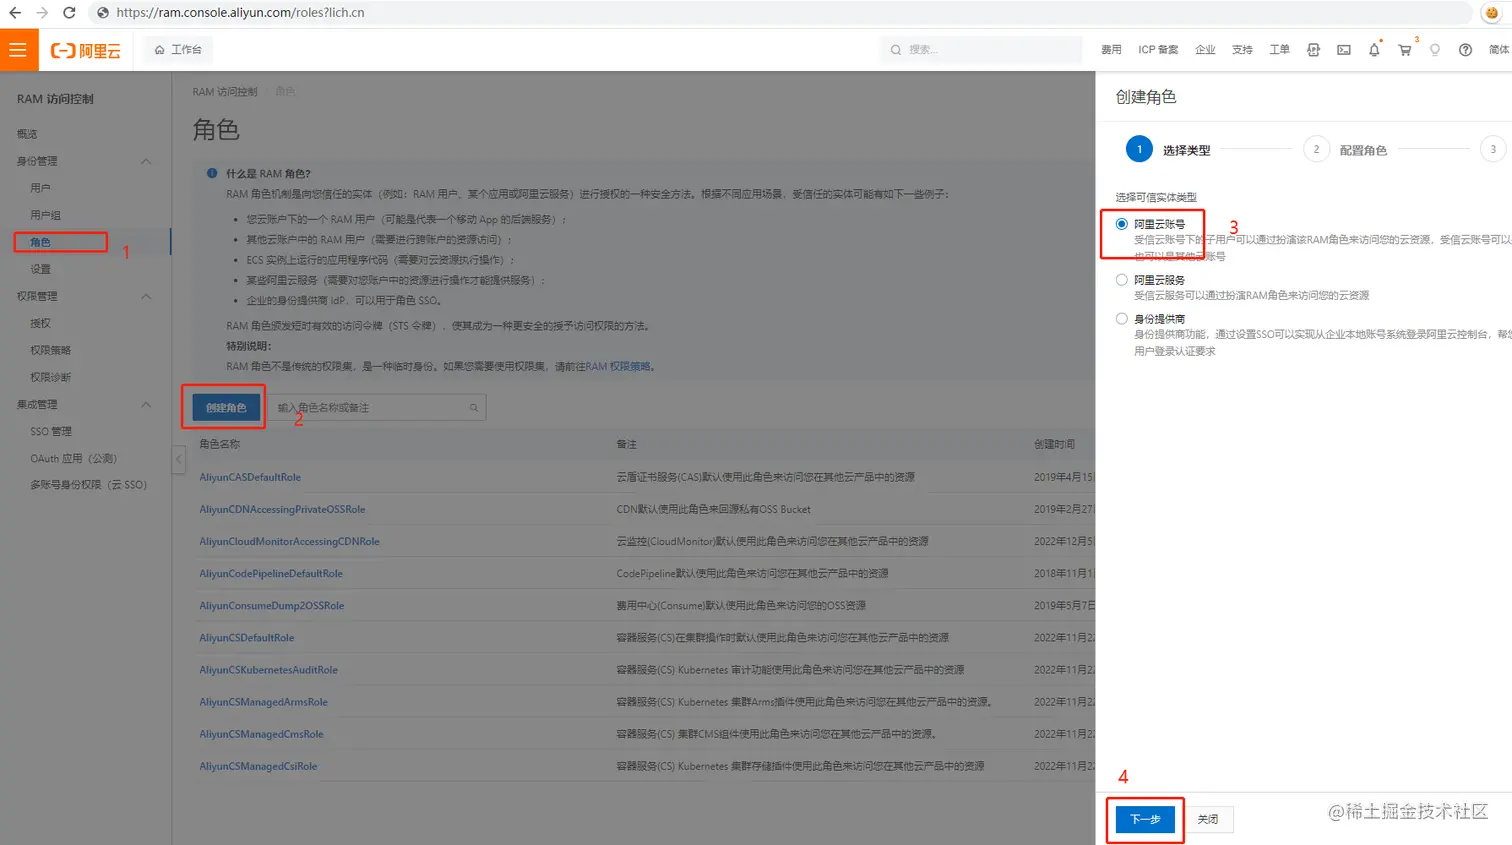Collapse sidebar with the edge arrow handle
The height and width of the screenshot is (845, 1512).
tap(178, 460)
